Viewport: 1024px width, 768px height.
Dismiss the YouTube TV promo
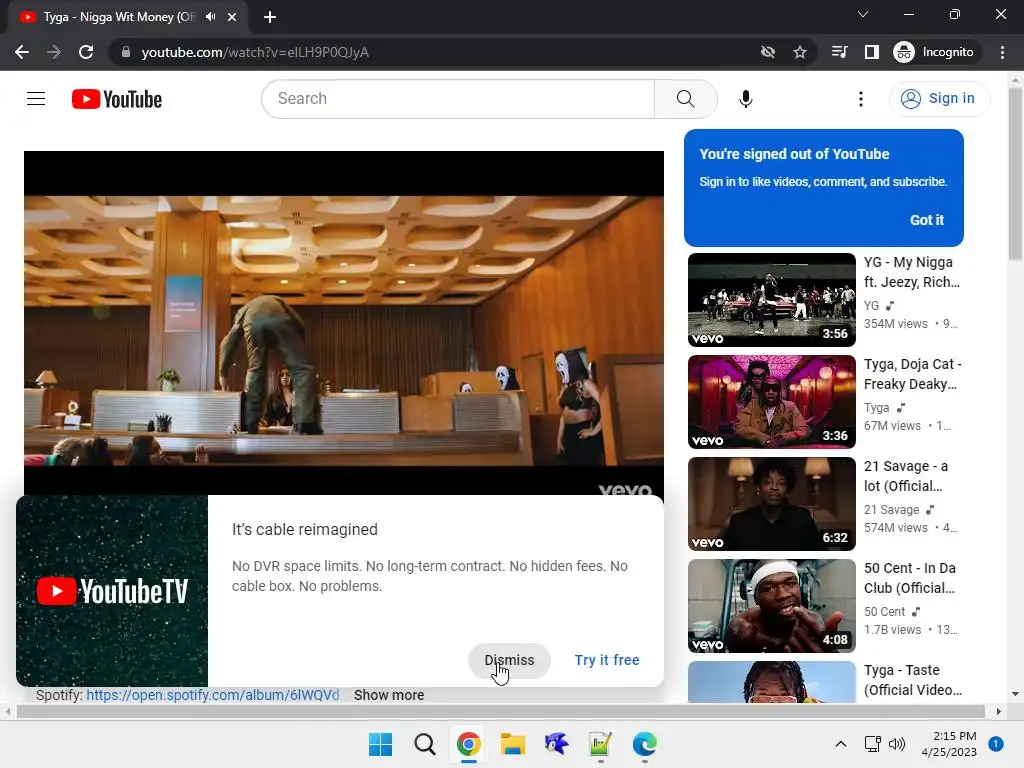coord(509,660)
